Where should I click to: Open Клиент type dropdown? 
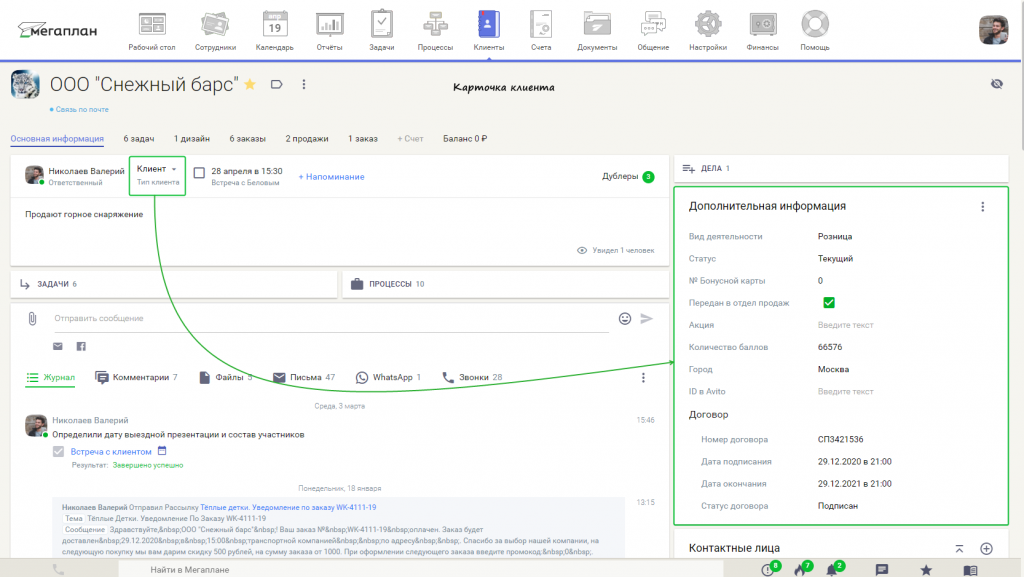(x=157, y=169)
